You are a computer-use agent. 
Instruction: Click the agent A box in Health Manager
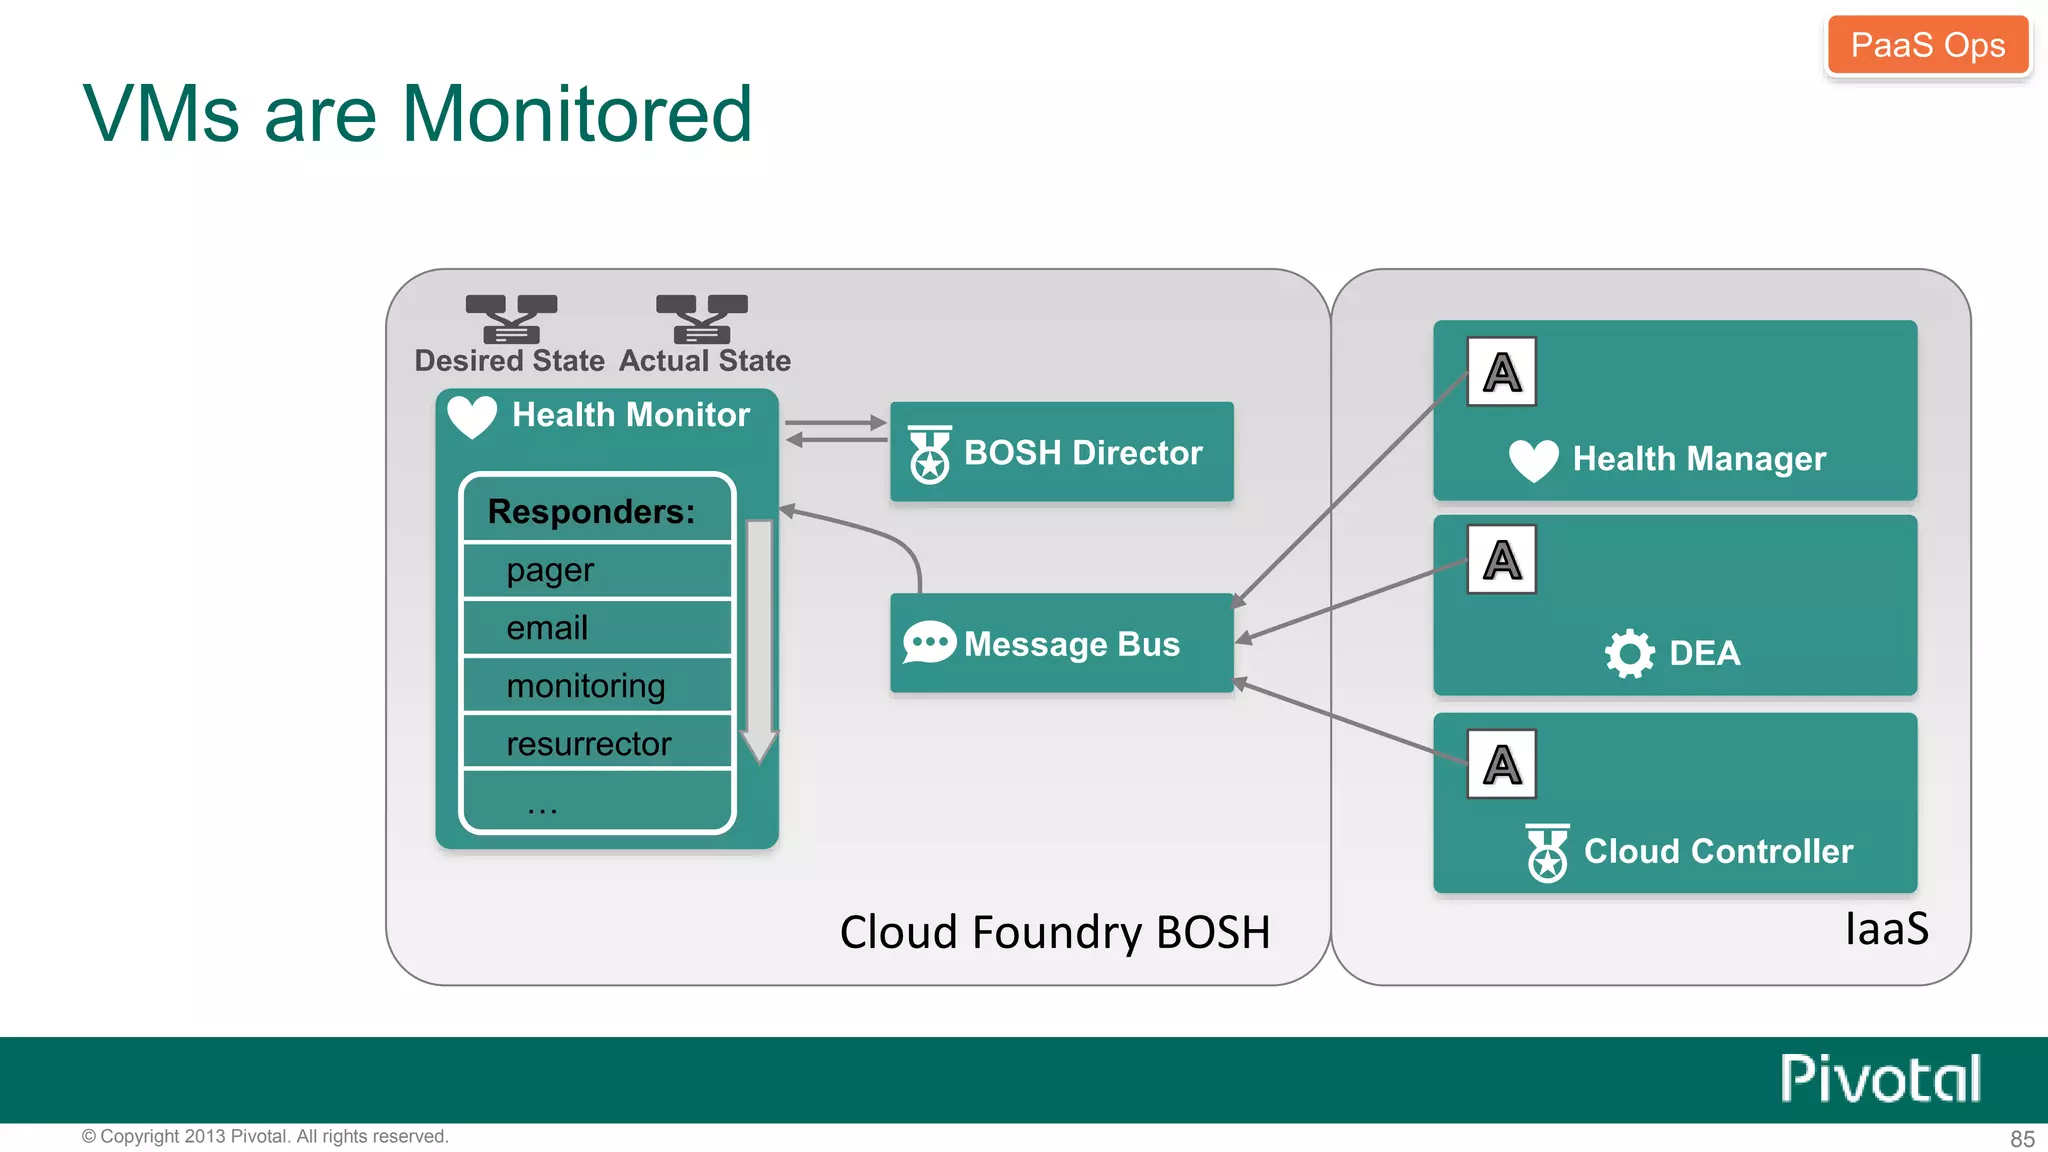1501,372
